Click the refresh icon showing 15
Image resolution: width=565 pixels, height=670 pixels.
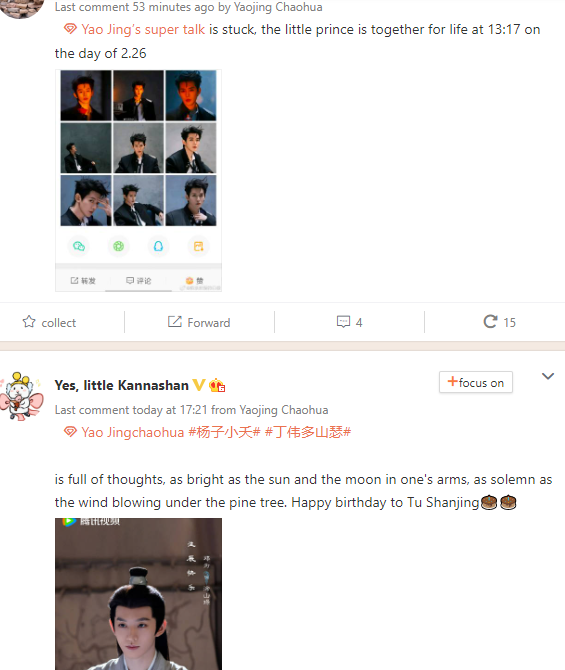click(x=490, y=321)
